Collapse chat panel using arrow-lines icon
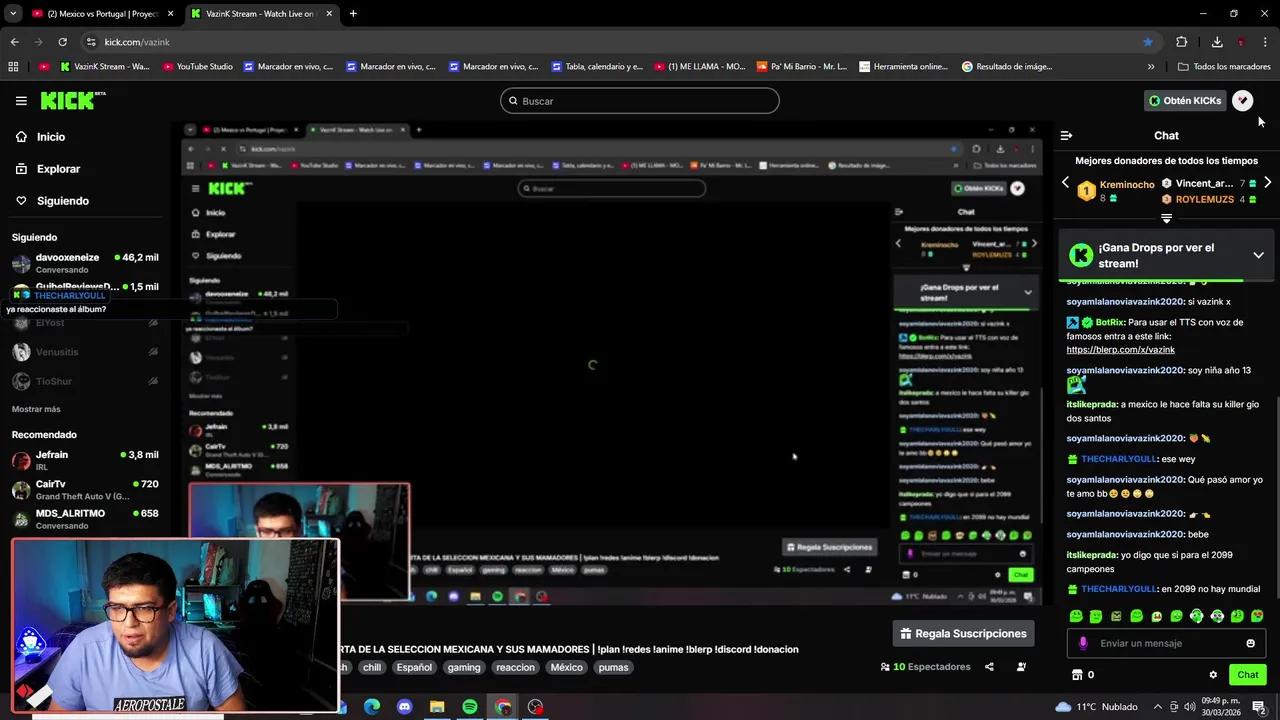The image size is (1280, 720). pos(1066,135)
